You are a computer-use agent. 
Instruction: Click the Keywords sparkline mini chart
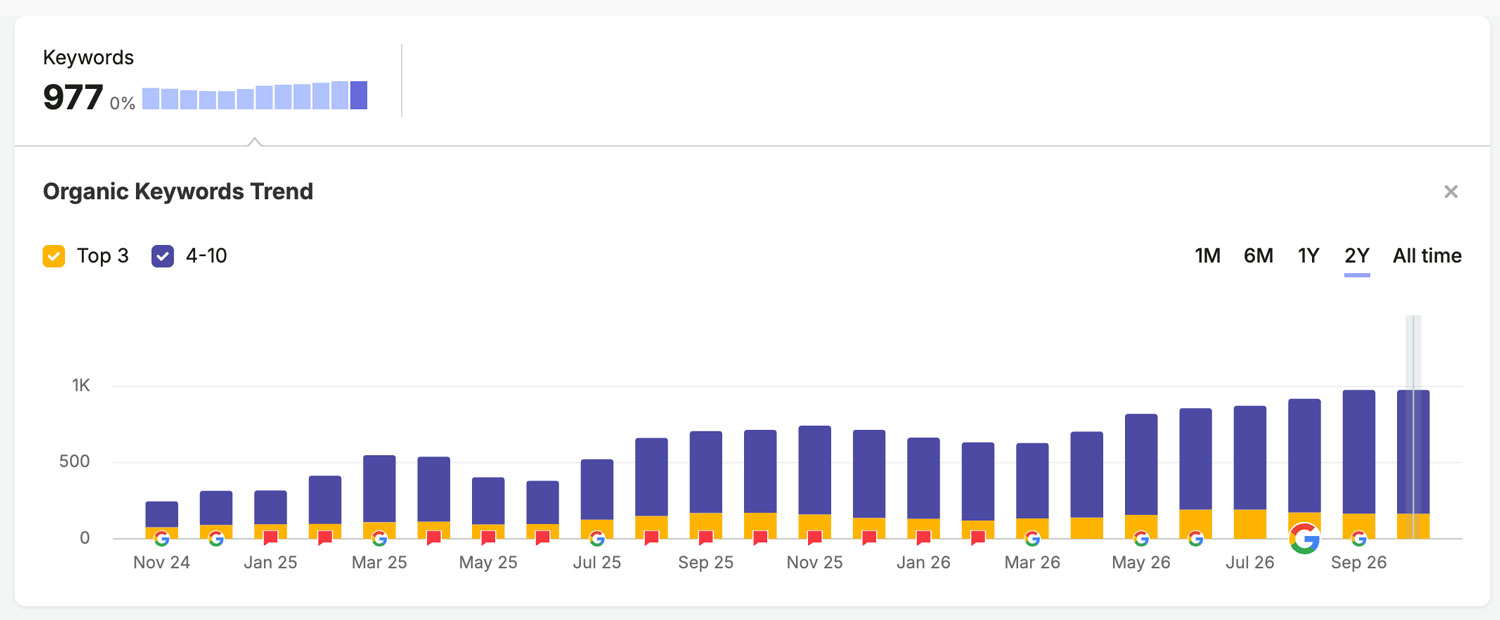255,95
